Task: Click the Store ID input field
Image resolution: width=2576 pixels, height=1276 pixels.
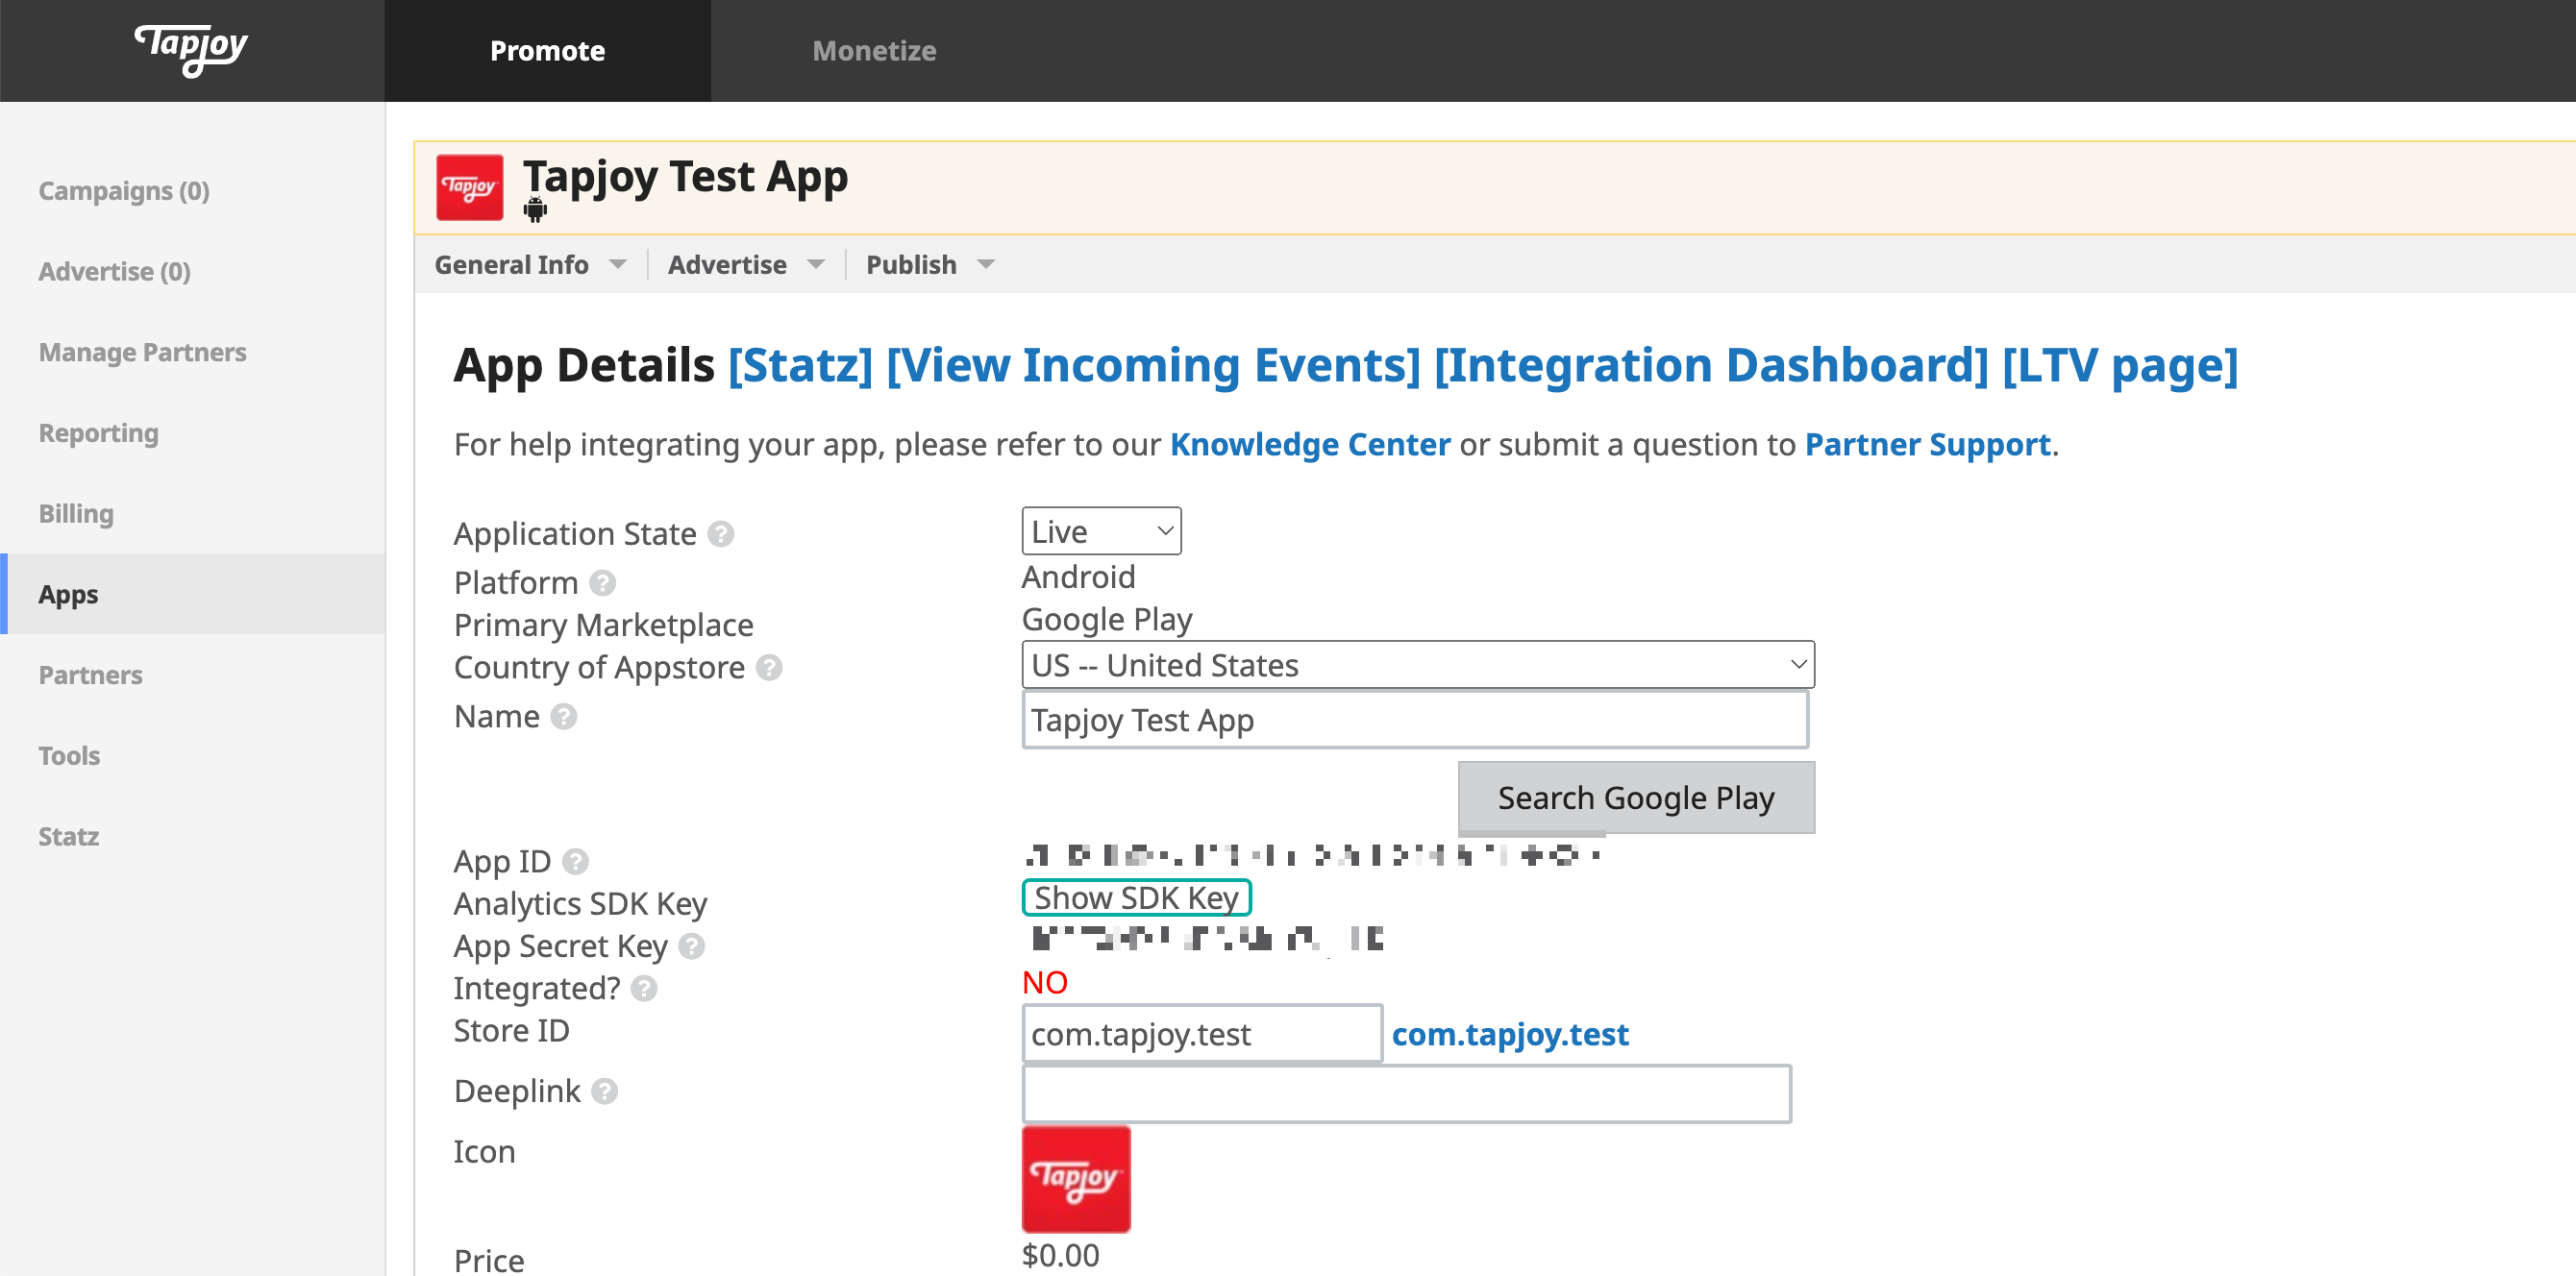Action: pyautogui.click(x=1202, y=1034)
